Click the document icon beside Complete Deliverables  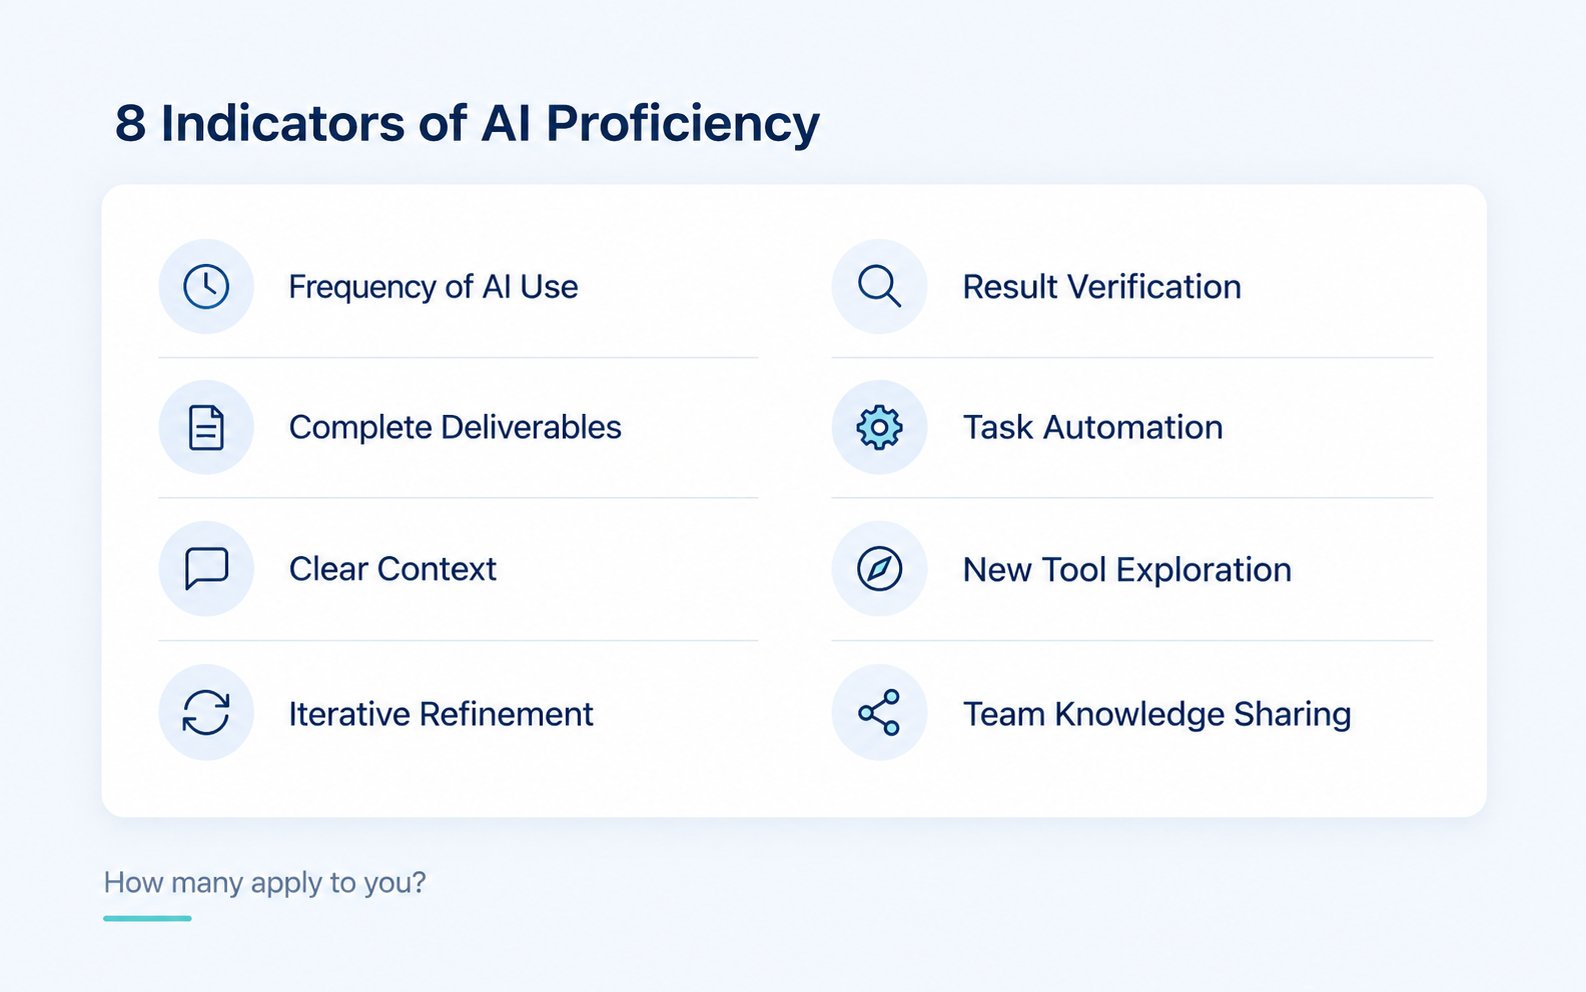[206, 427]
